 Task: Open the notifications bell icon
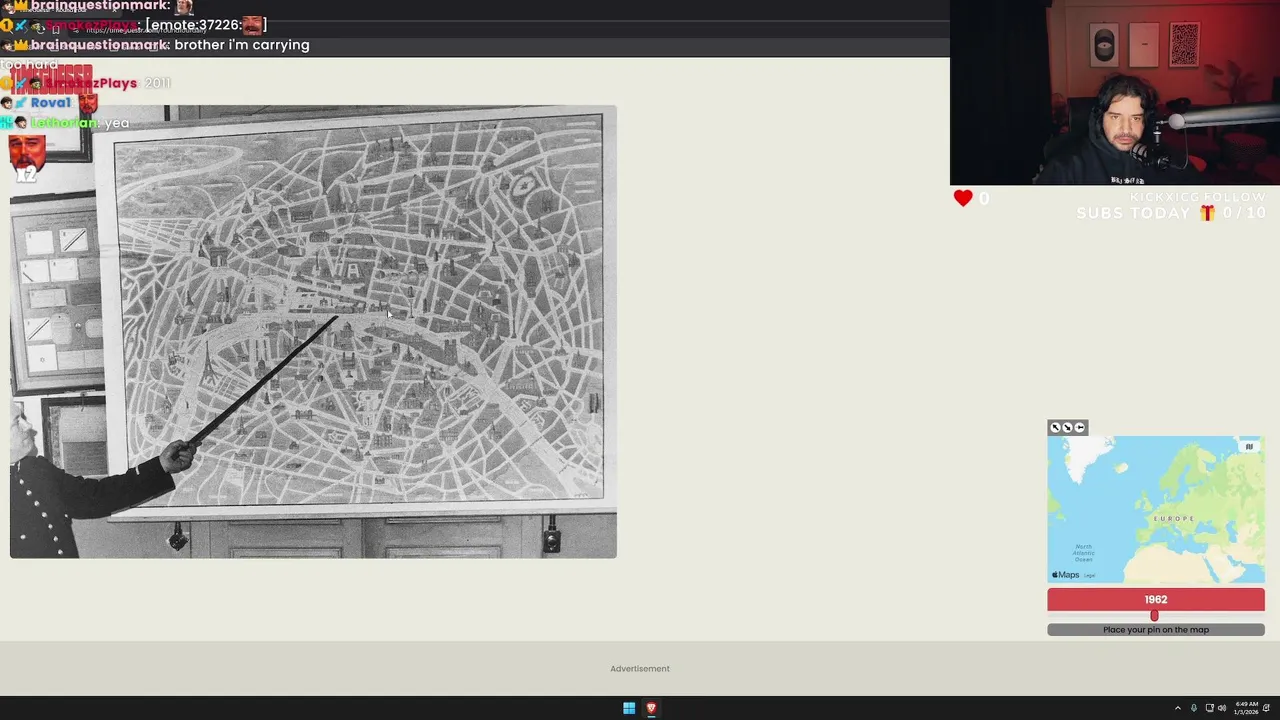coord(1267,708)
